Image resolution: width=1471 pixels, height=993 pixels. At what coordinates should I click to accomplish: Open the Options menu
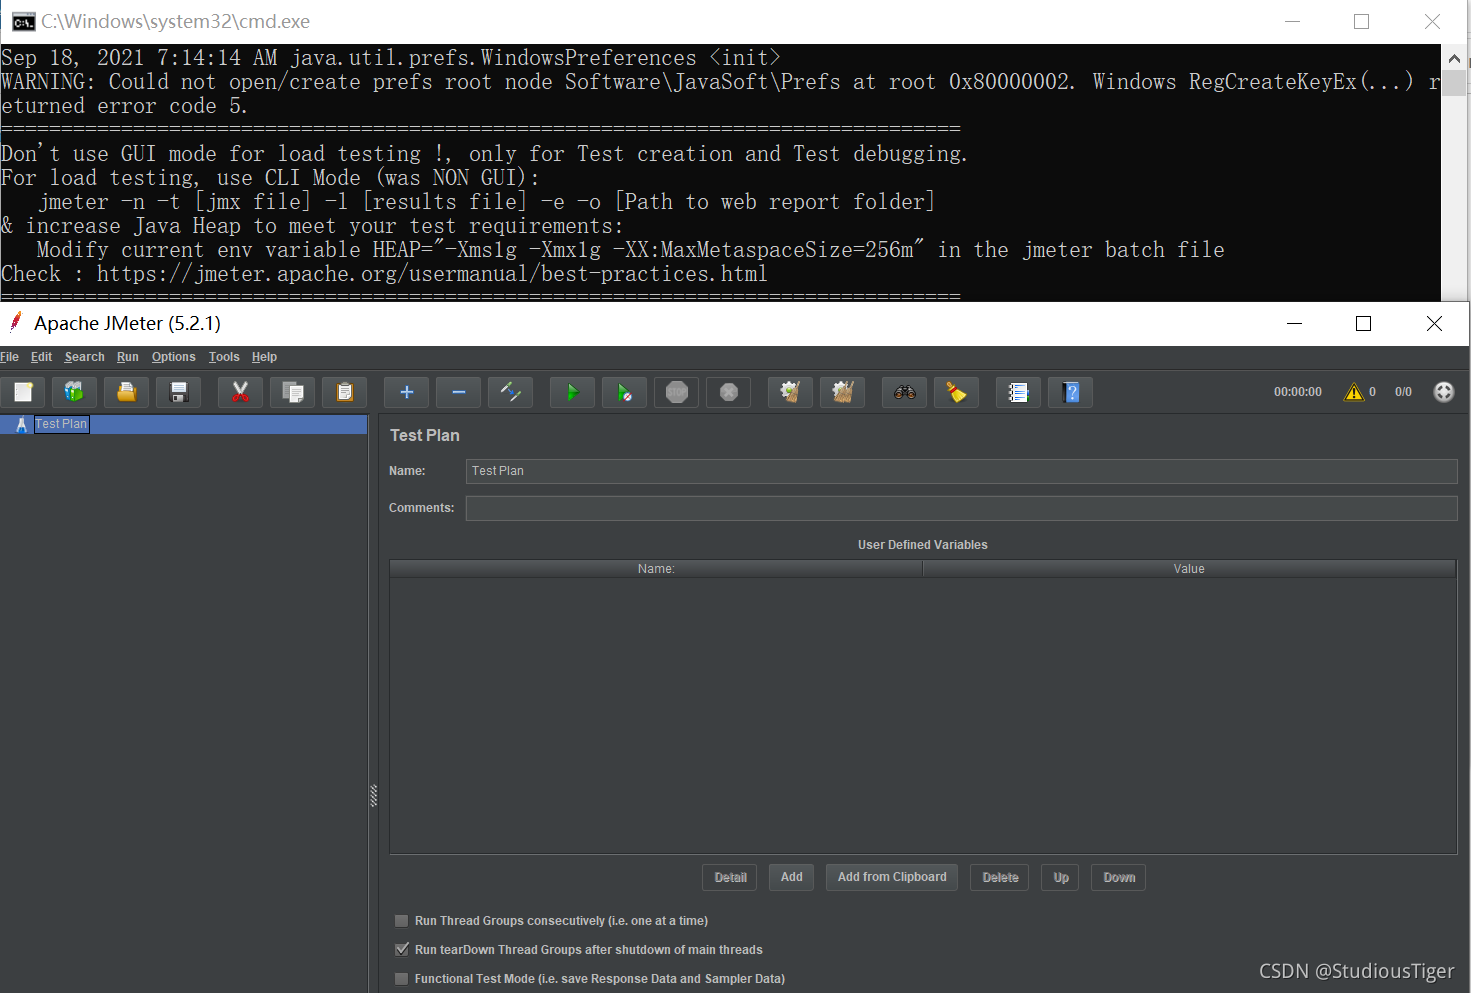tap(173, 356)
